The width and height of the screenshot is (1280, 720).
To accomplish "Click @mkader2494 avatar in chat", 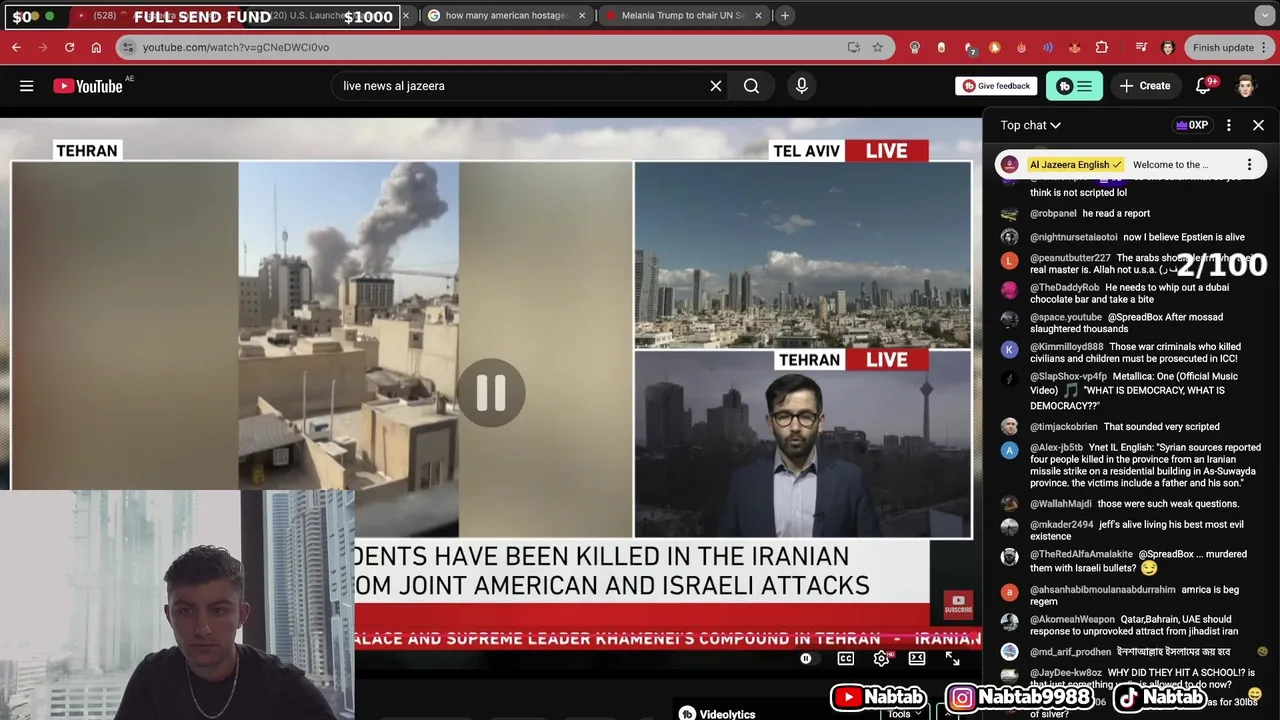I will (x=1010, y=526).
